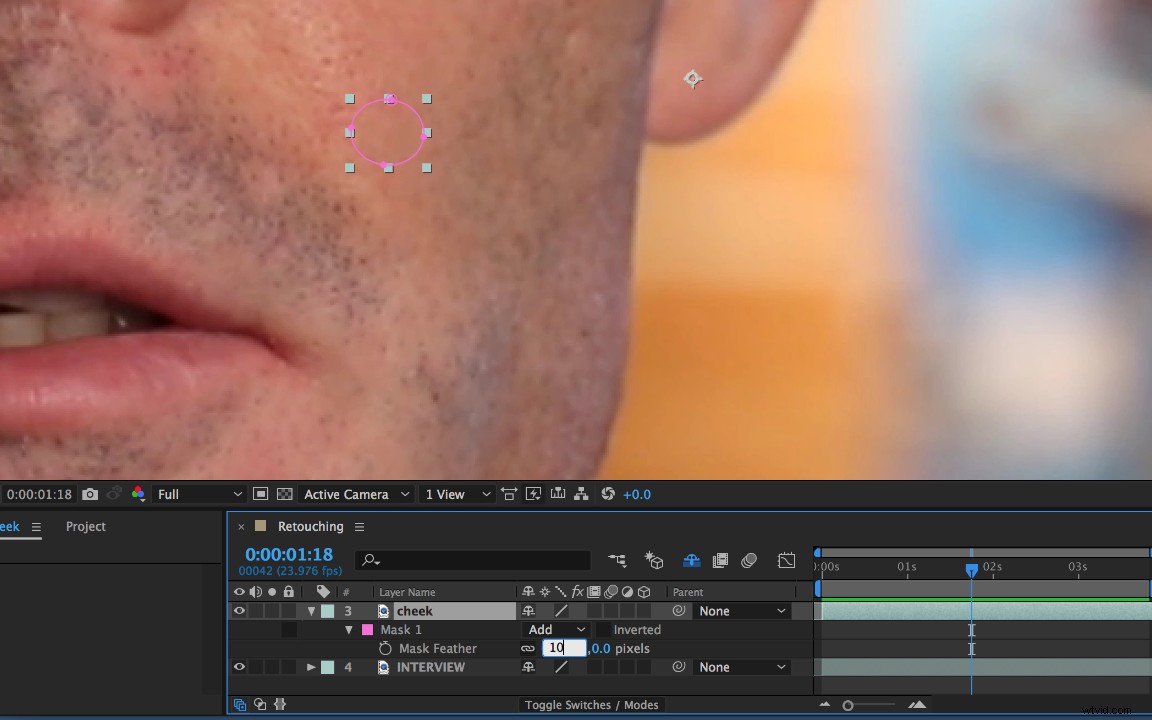
Task: Switch to the Project tab
Action: tap(85, 526)
